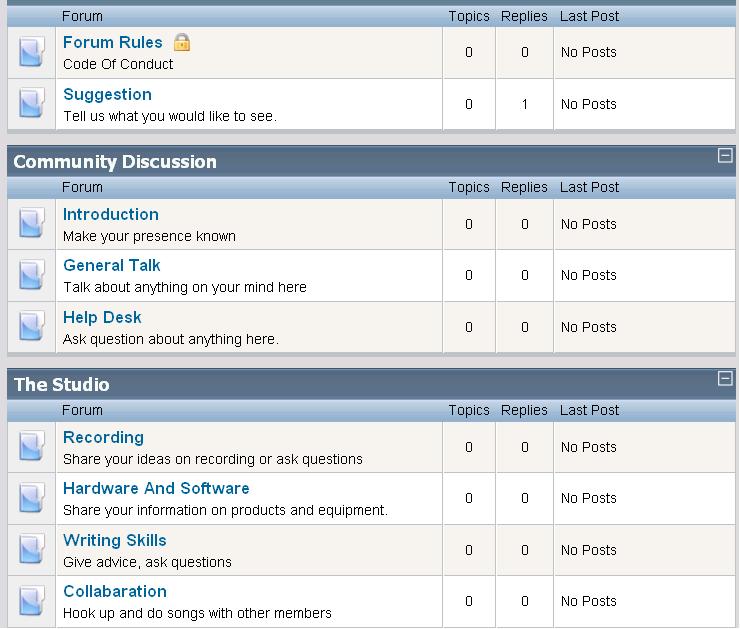The image size is (740, 629).
Task: Click the forum status icon beside Forum Rules
Action: pyautogui.click(x=32, y=52)
